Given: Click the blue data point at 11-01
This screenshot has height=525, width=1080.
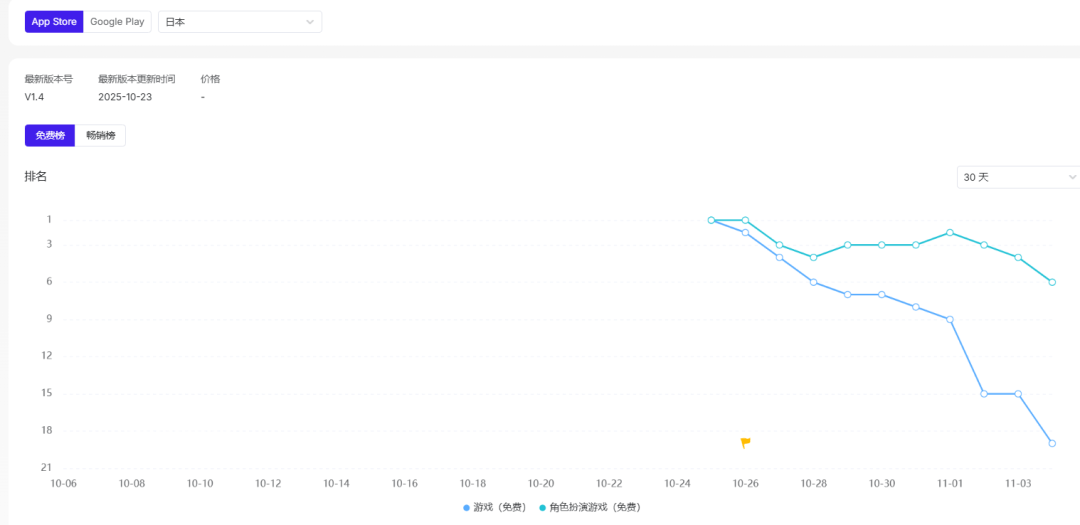Looking at the screenshot, I should click(950, 319).
